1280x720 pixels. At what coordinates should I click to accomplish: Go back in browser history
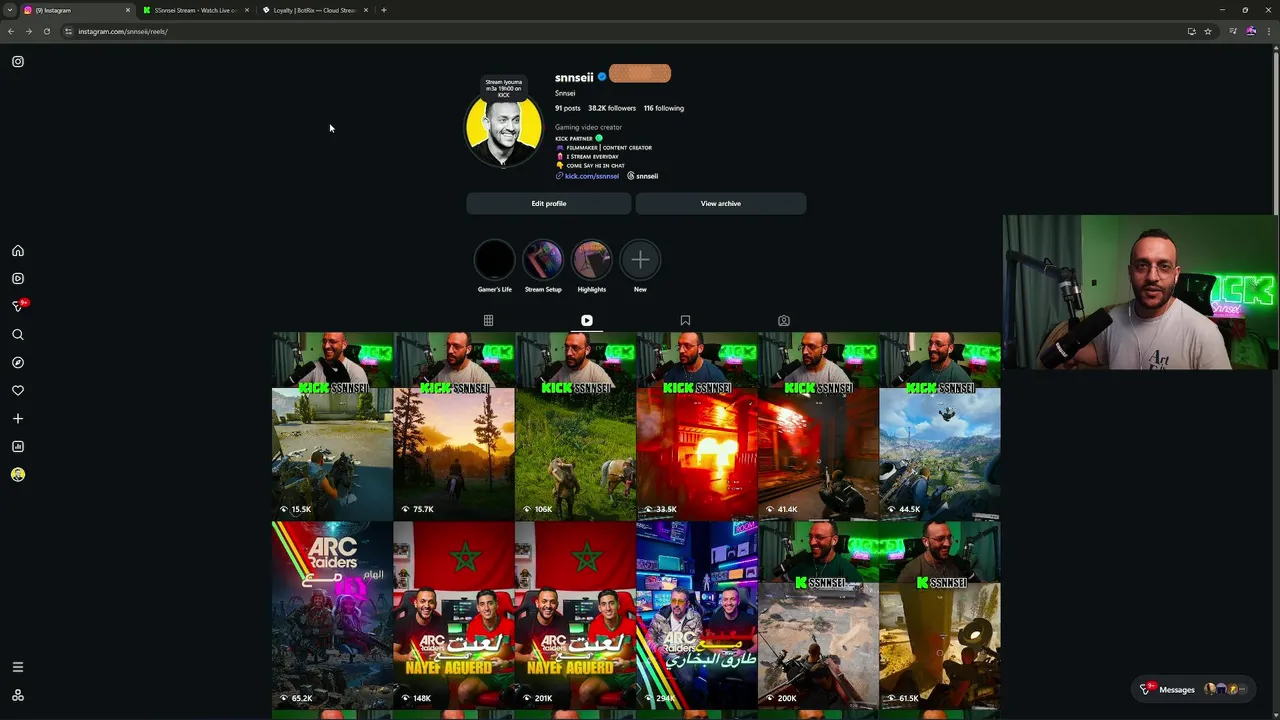[x=11, y=31]
